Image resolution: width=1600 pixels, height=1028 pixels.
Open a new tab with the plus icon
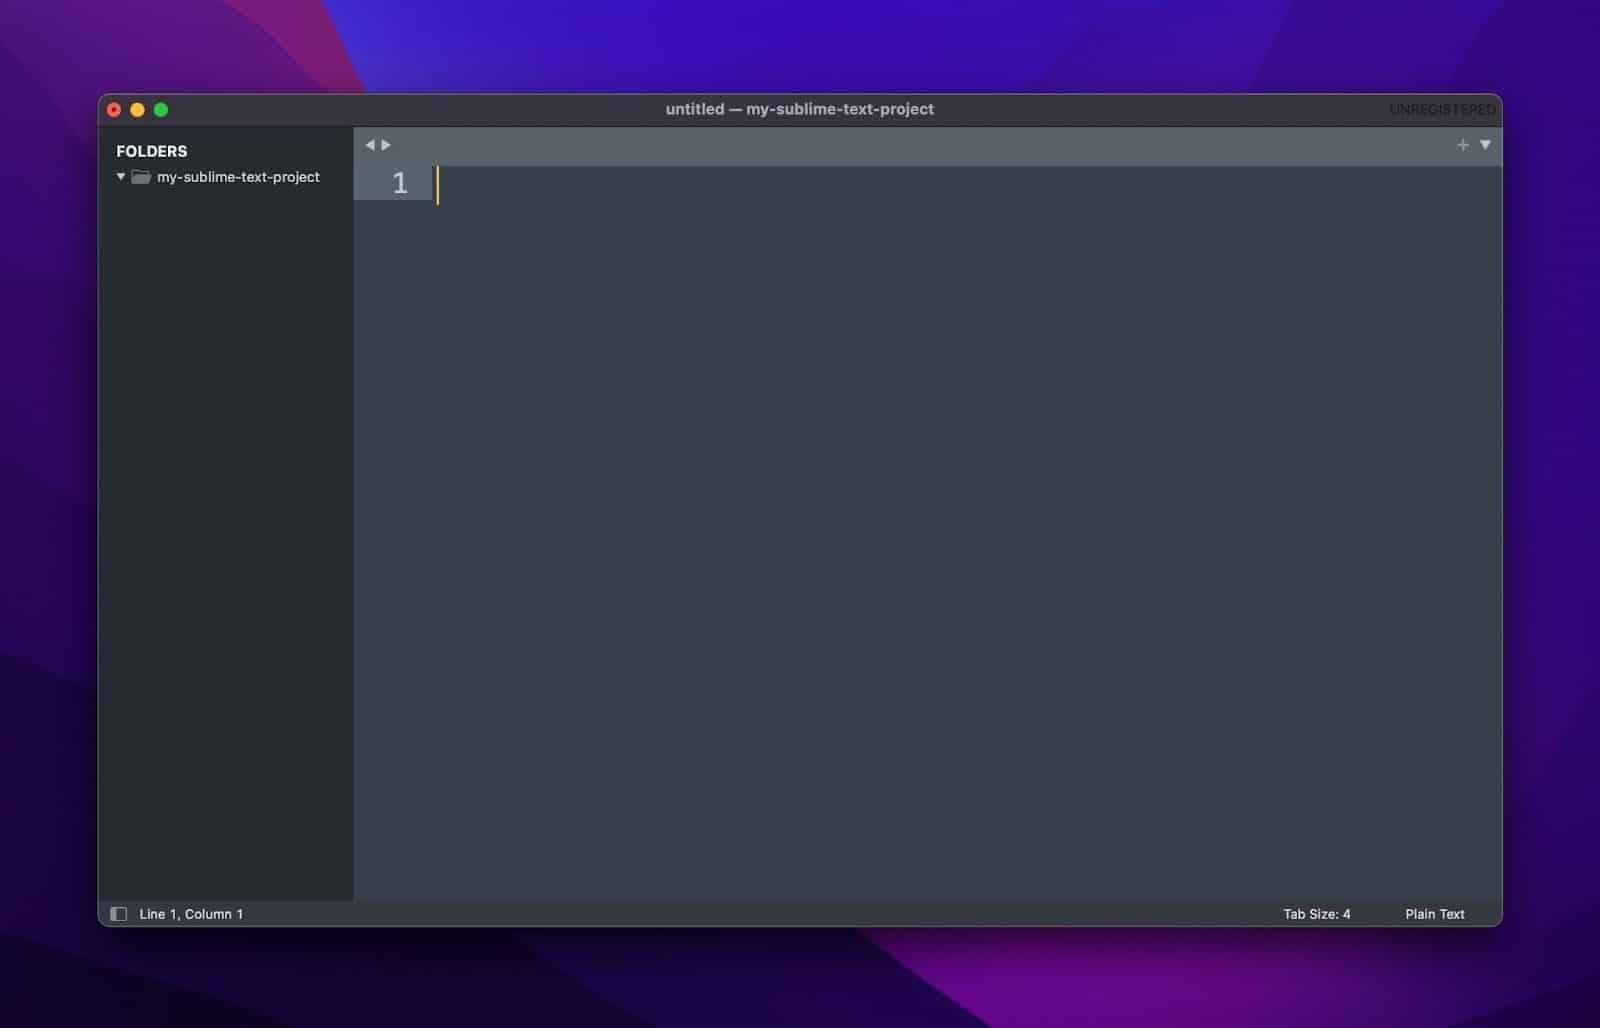pyautogui.click(x=1463, y=145)
